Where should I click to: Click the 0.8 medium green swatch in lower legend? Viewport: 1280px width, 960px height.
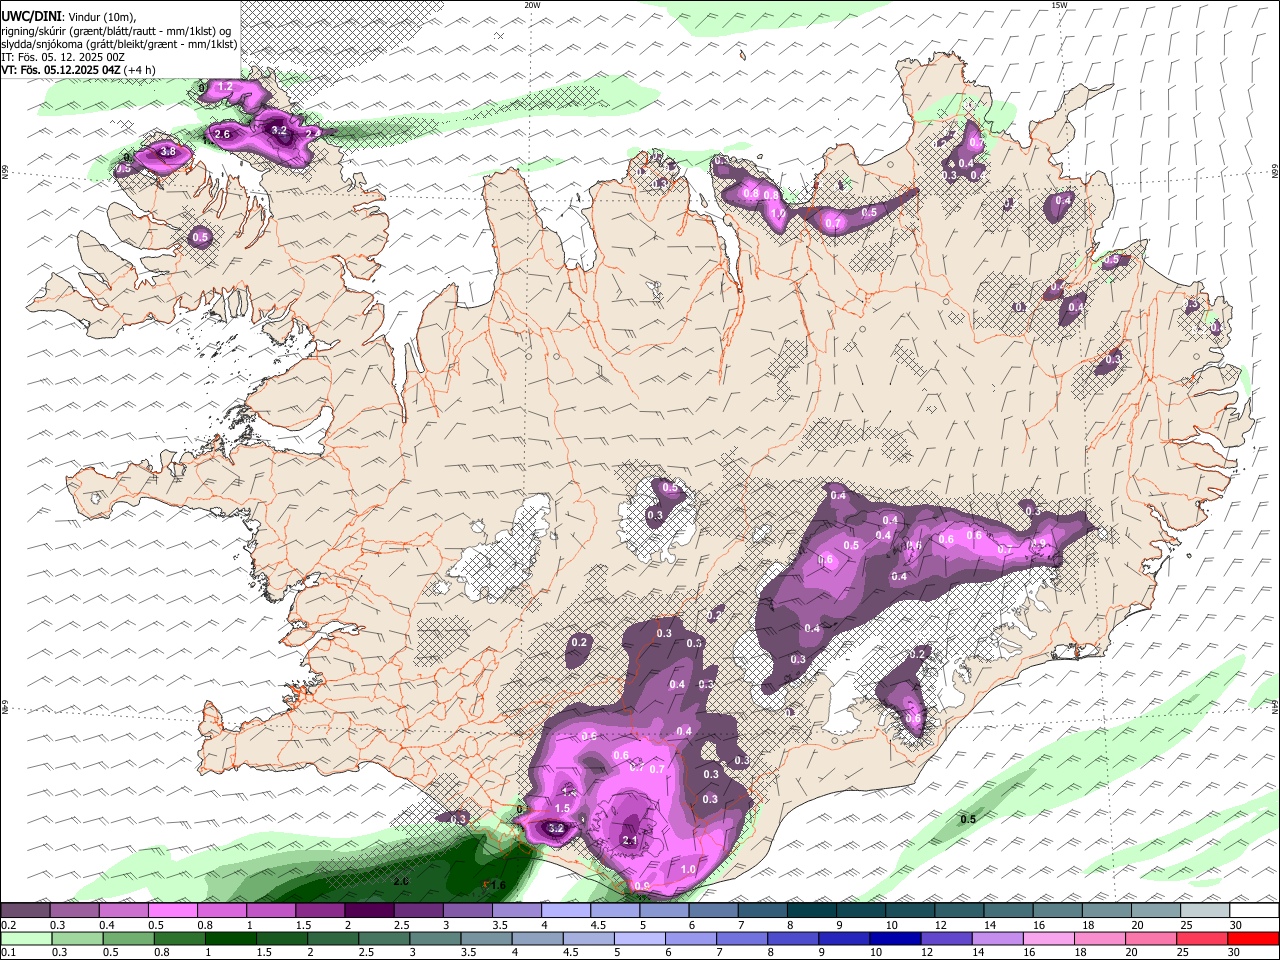179,938
